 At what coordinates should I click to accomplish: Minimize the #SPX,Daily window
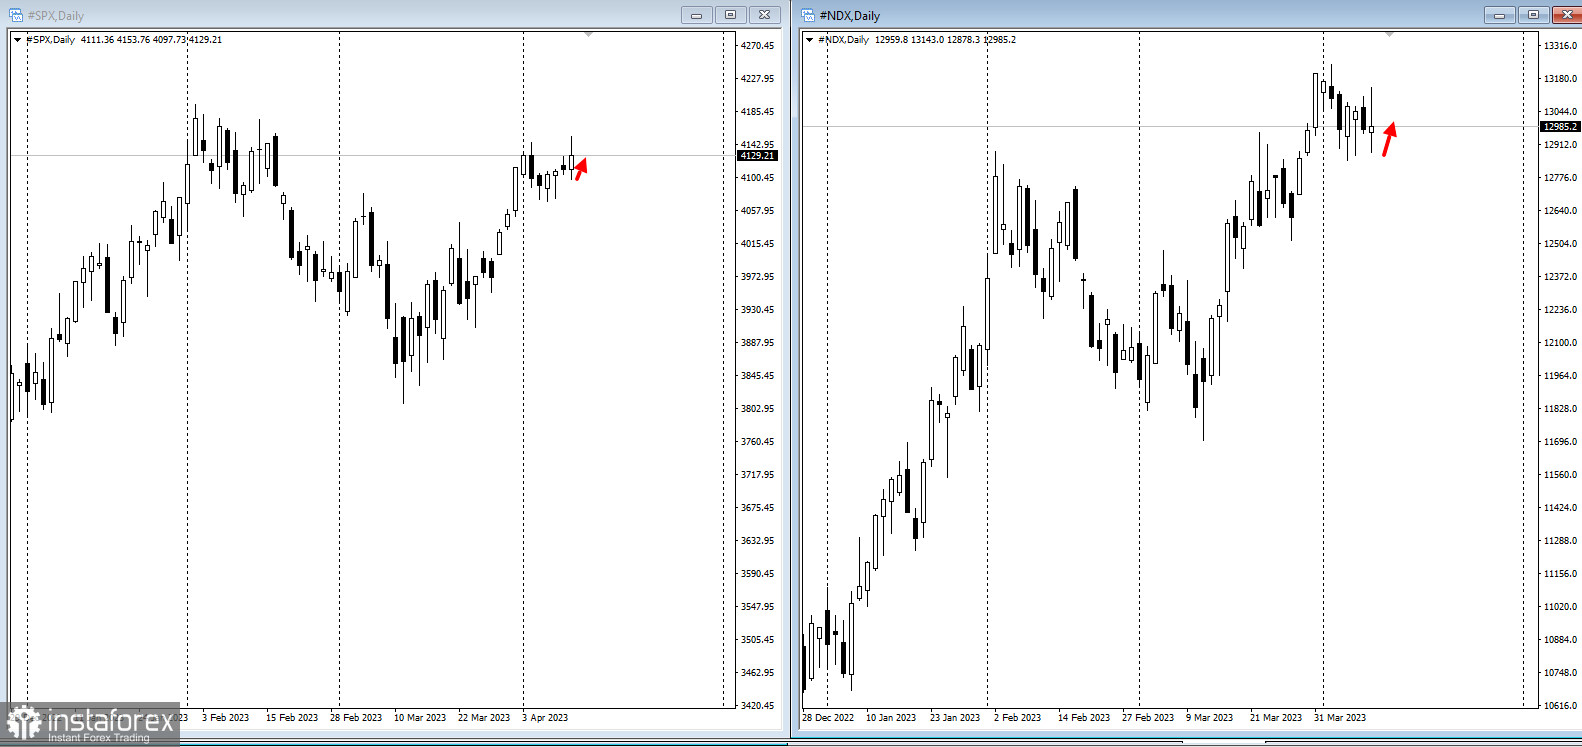click(x=696, y=15)
